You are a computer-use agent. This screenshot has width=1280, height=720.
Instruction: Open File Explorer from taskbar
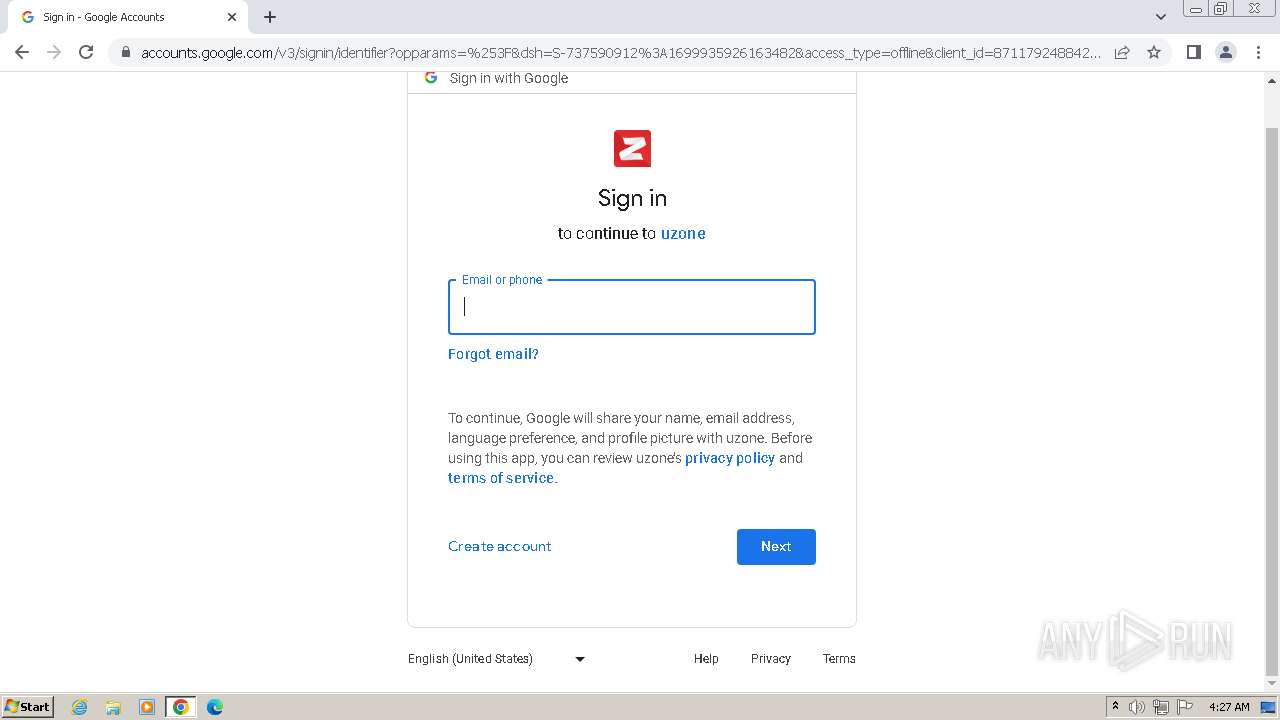coord(113,707)
